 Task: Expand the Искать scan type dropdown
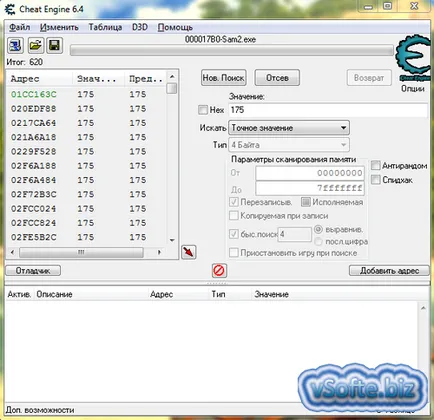click(x=289, y=128)
